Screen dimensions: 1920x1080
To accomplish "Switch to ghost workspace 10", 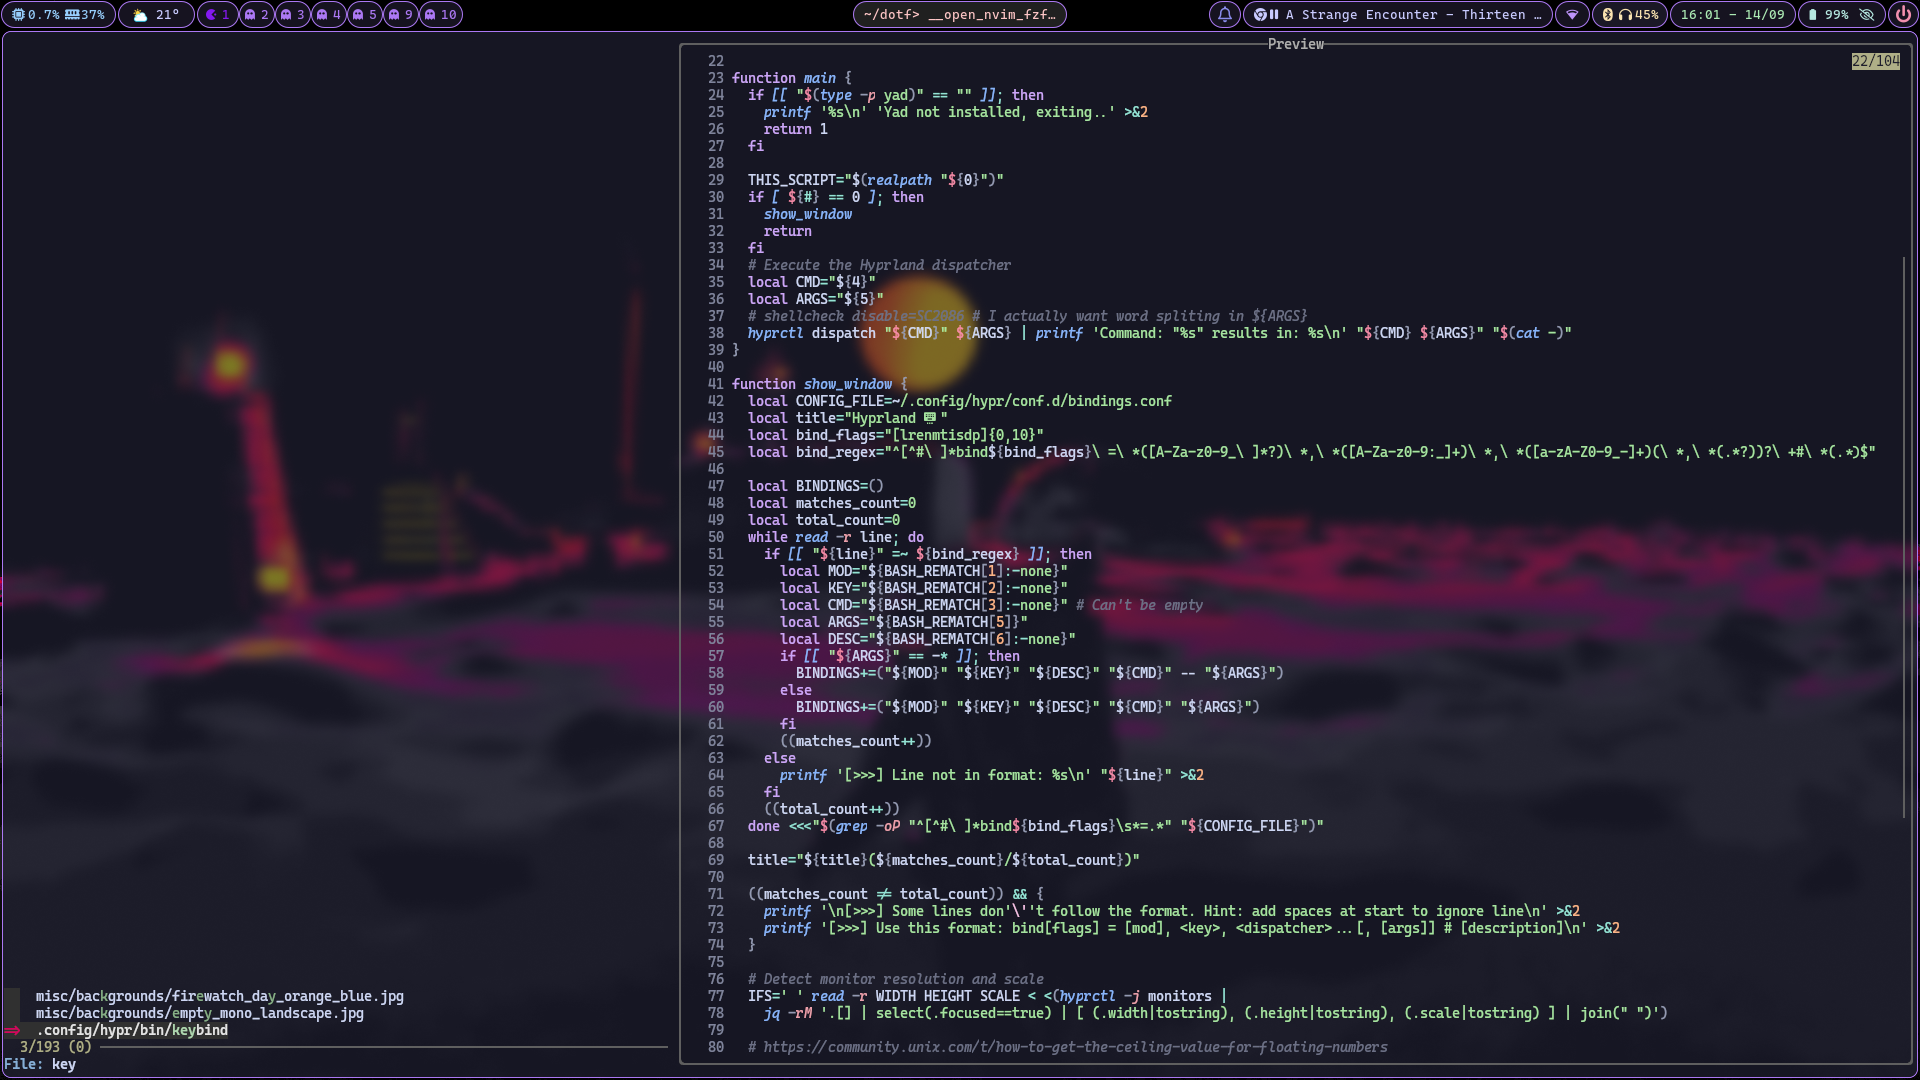I will pos(441,15).
